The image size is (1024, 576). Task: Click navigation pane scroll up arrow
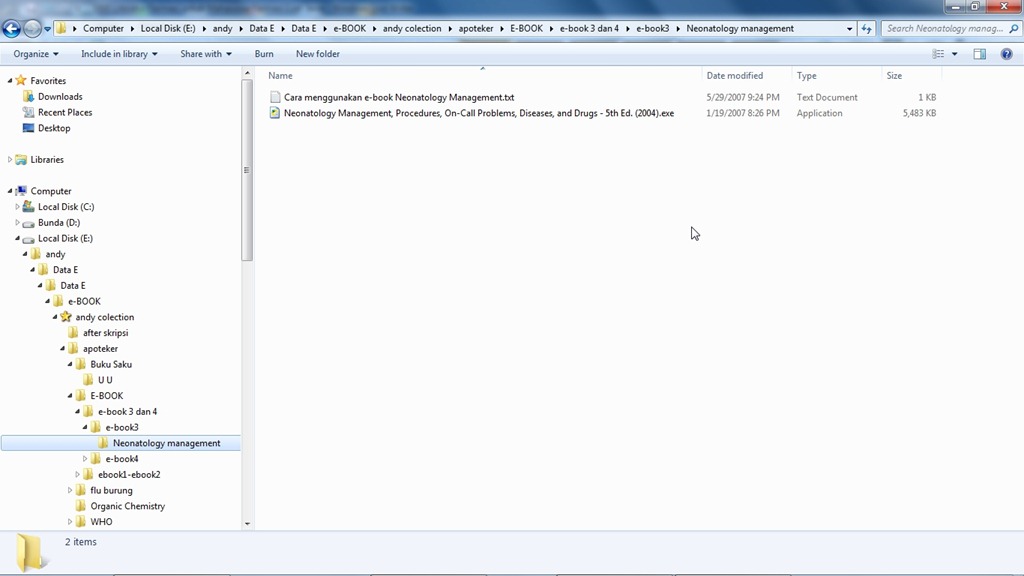pyautogui.click(x=247, y=73)
